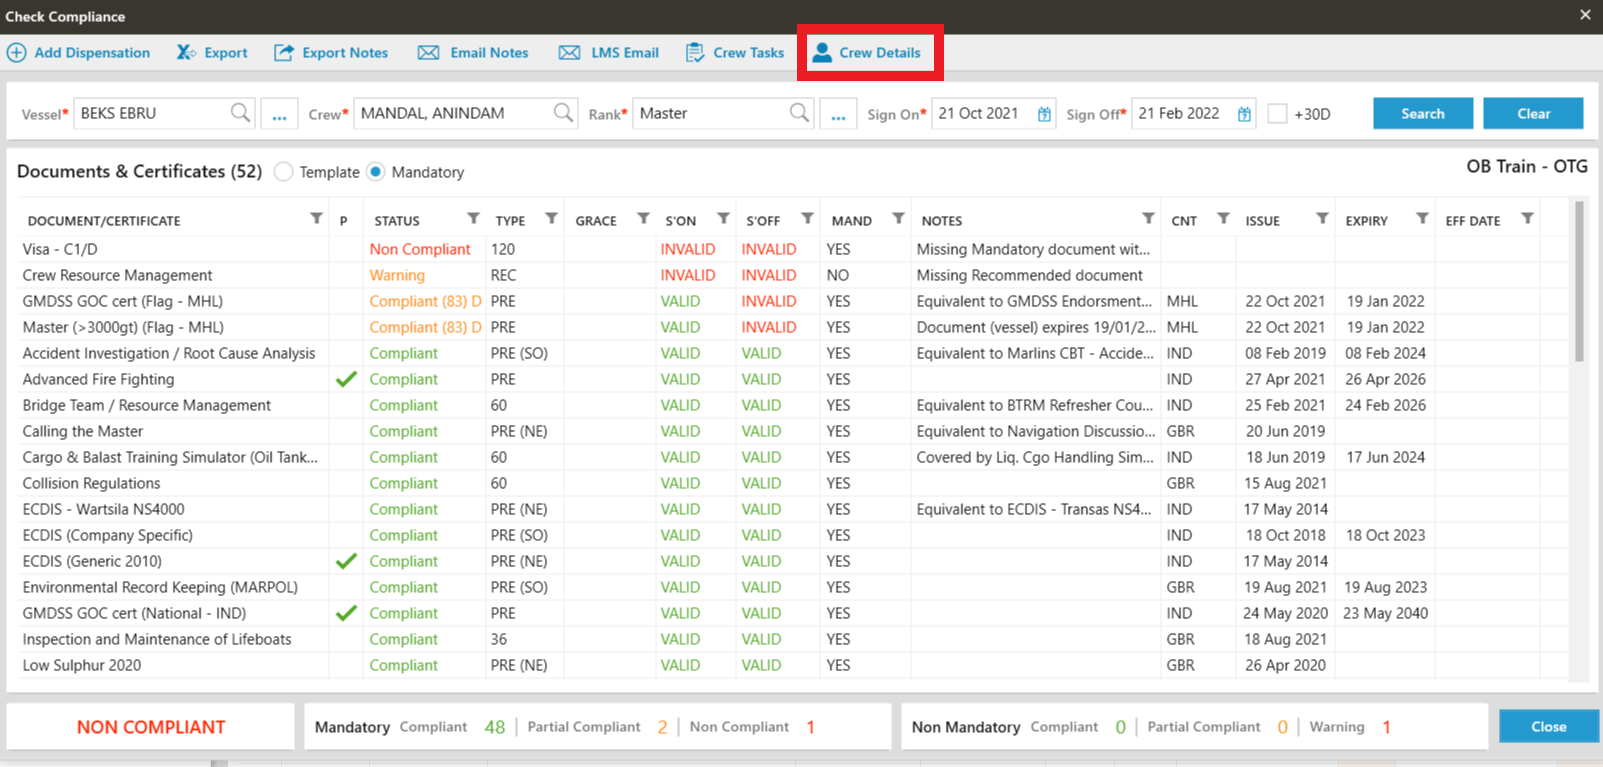Viewport: 1603px width, 767px height.
Task: Select the Crew Resource Management row
Action: tap(795, 275)
